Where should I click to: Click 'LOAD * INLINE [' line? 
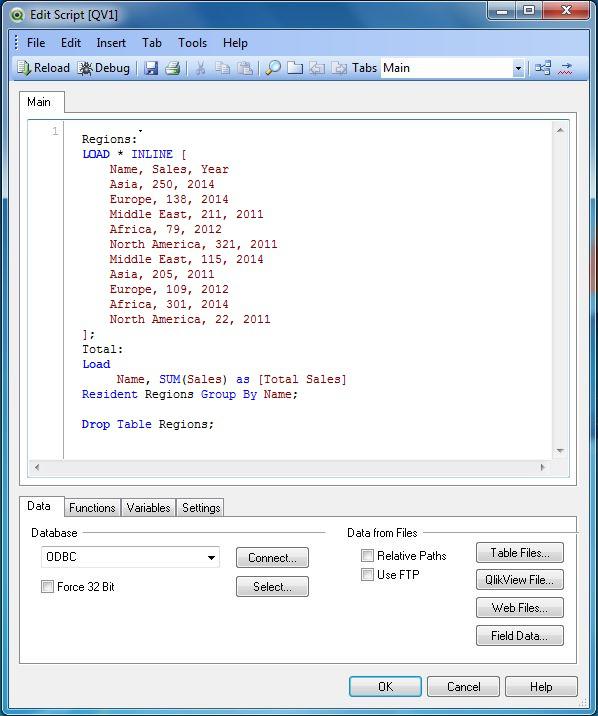134,154
